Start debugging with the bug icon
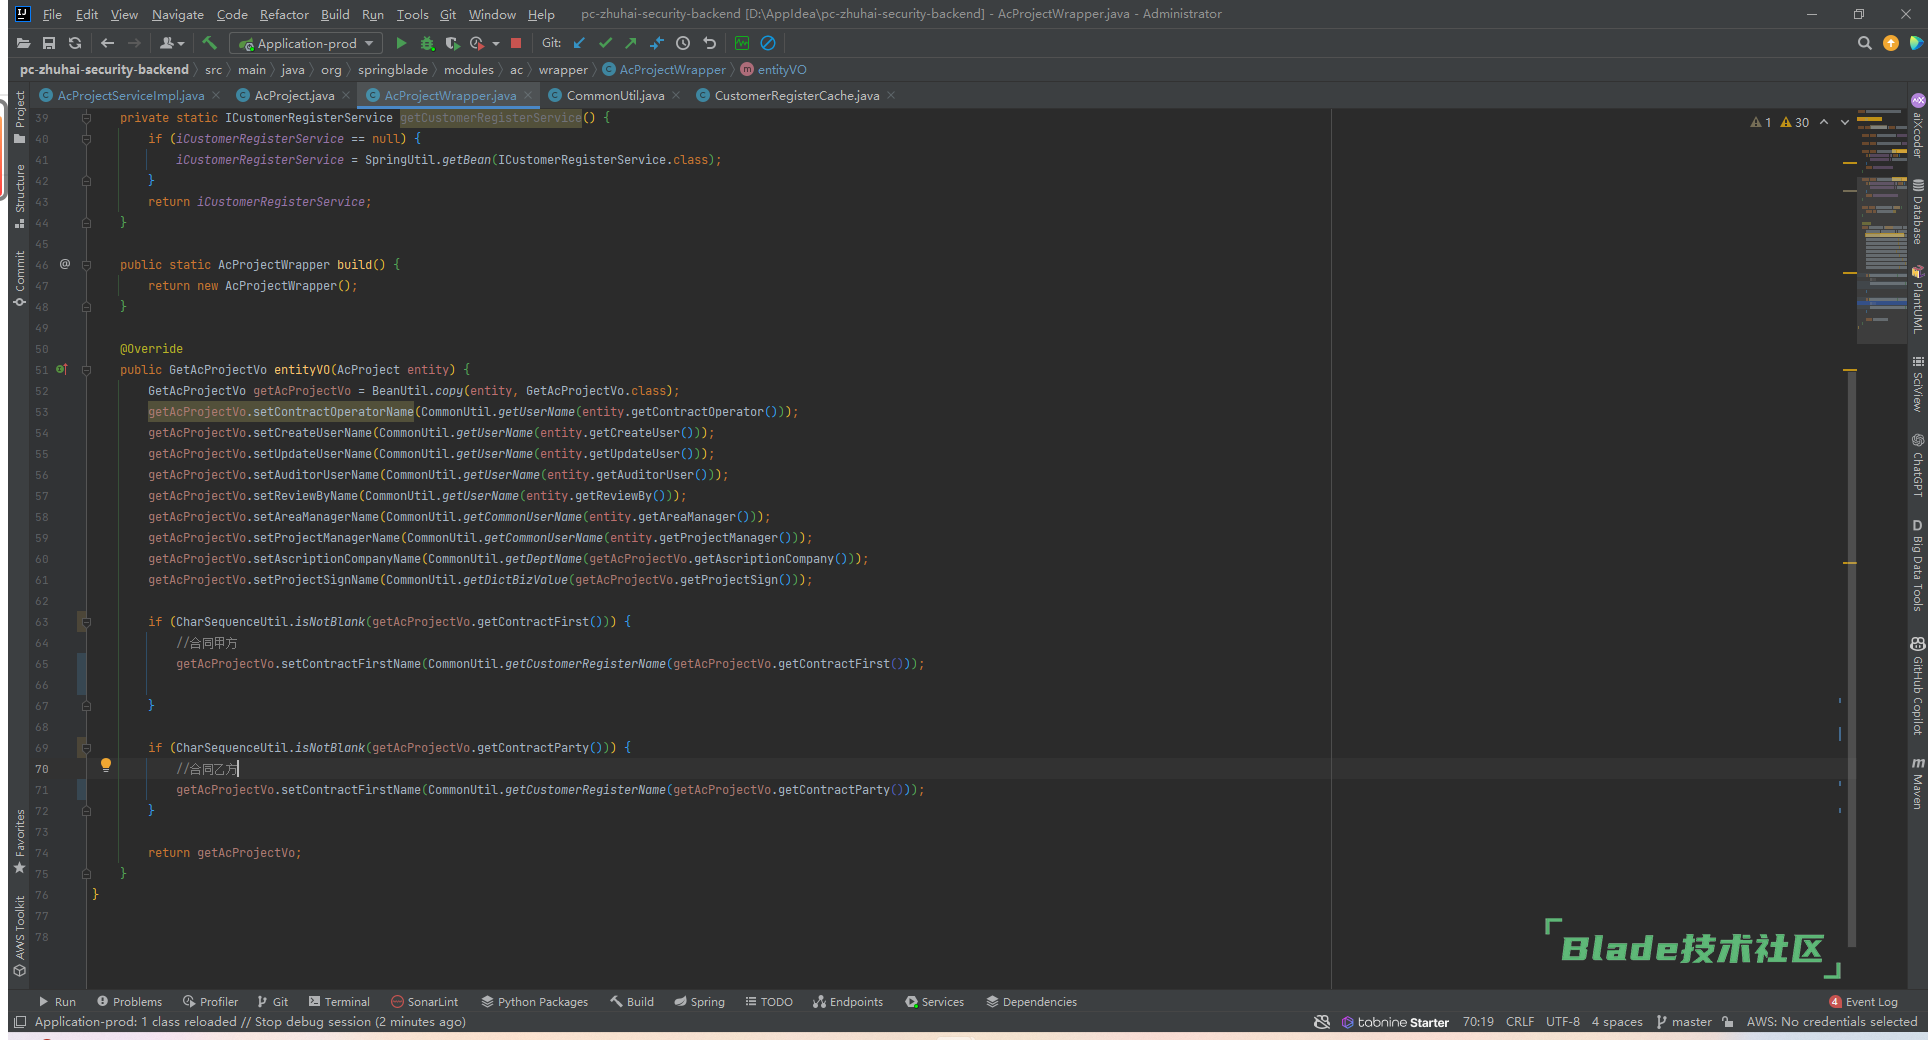 [x=427, y=43]
